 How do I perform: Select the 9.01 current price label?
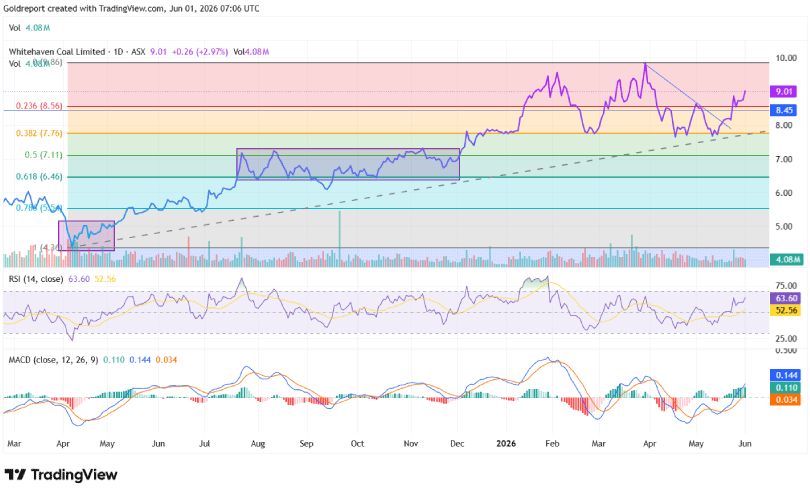[784, 91]
